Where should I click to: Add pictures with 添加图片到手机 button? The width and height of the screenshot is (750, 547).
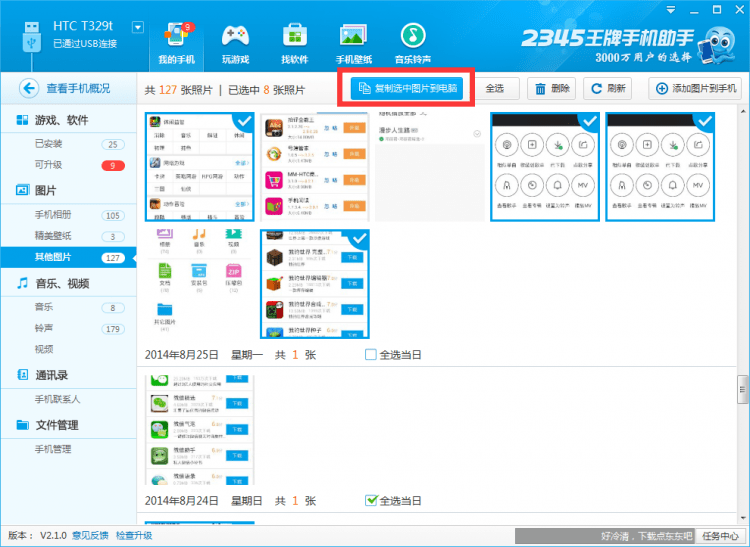coord(696,89)
